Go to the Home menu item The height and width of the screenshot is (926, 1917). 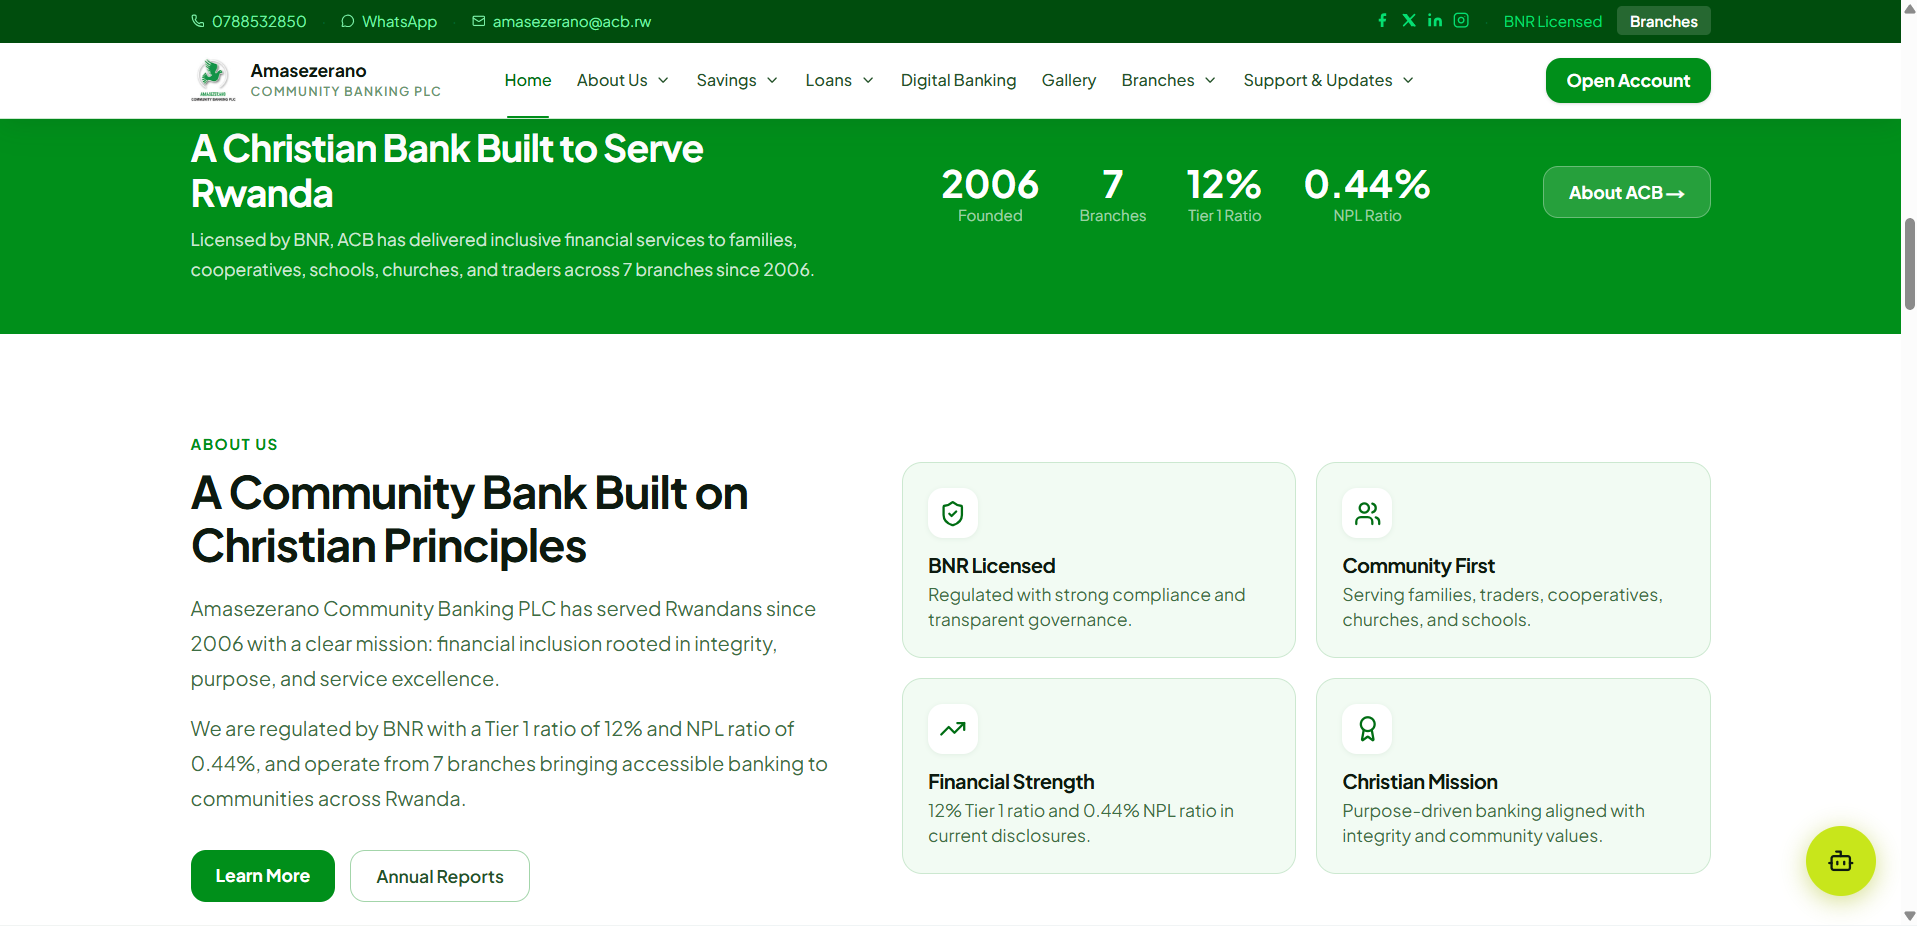click(528, 80)
